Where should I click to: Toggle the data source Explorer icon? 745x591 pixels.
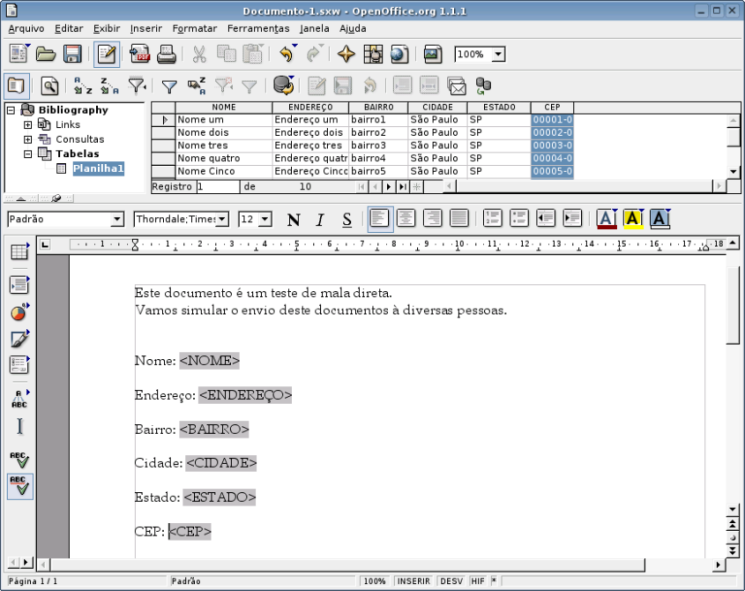(x=17, y=86)
